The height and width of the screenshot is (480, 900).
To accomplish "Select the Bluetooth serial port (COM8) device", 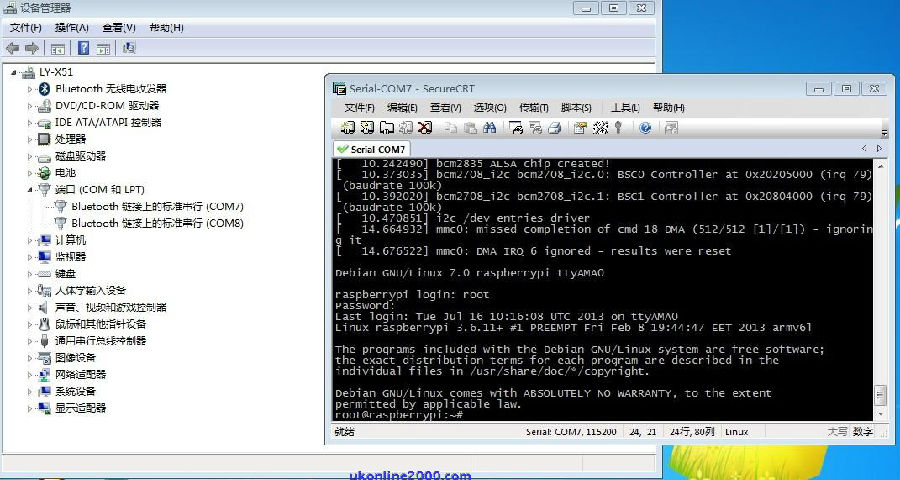I will coord(157,223).
